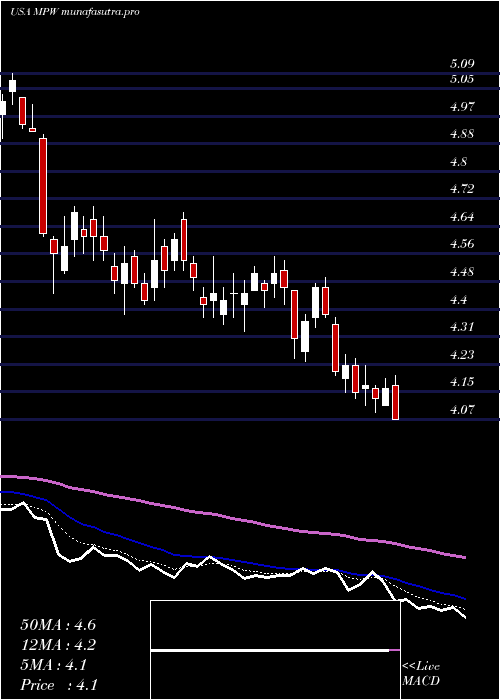Screen dimensions: 500x700
Task: Select the 5.05 price axis label
Action: [462, 79]
